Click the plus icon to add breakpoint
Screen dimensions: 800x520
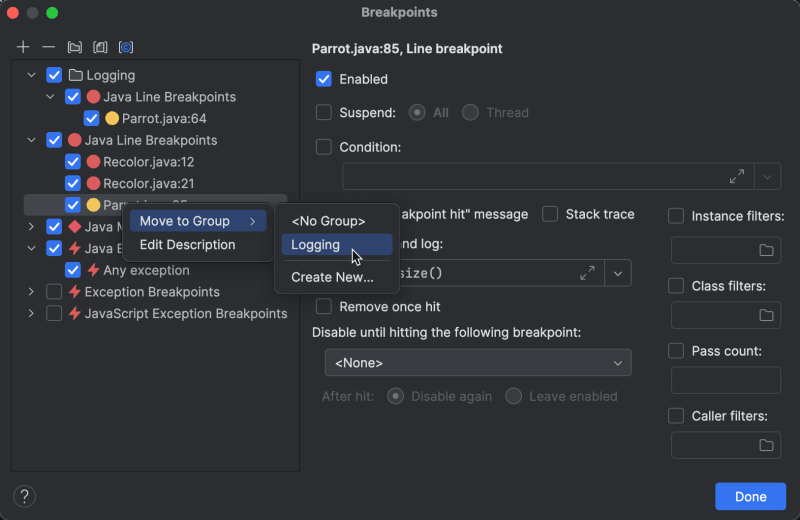click(23, 47)
